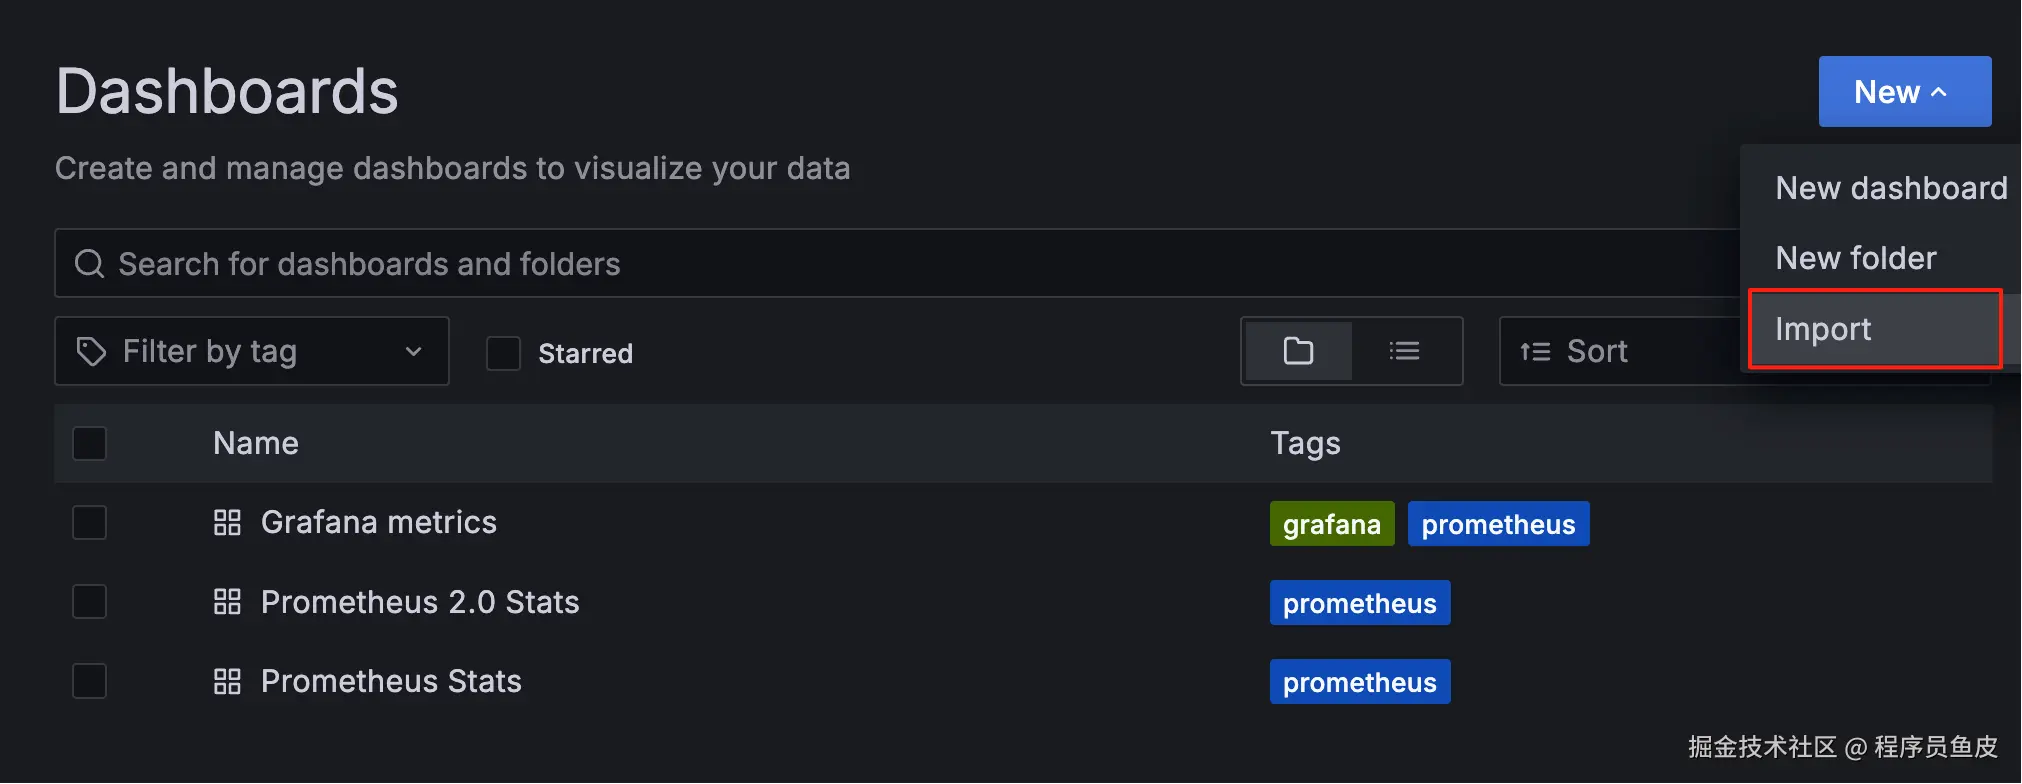Screen dimensions: 2022x784
Task: Check the Grafana metrics row checkbox
Action: pos(90,522)
